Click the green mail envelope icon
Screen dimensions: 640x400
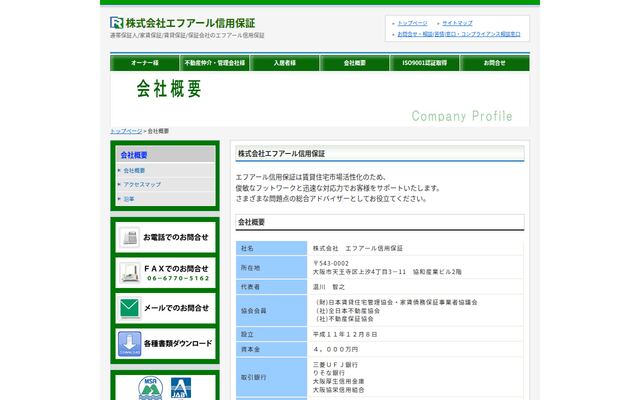pyautogui.click(x=130, y=308)
